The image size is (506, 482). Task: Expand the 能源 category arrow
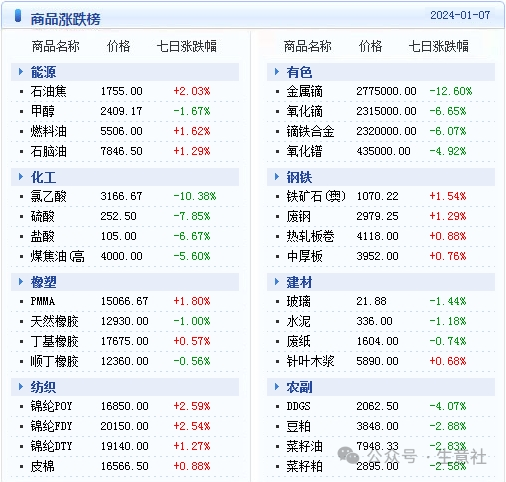(21, 72)
